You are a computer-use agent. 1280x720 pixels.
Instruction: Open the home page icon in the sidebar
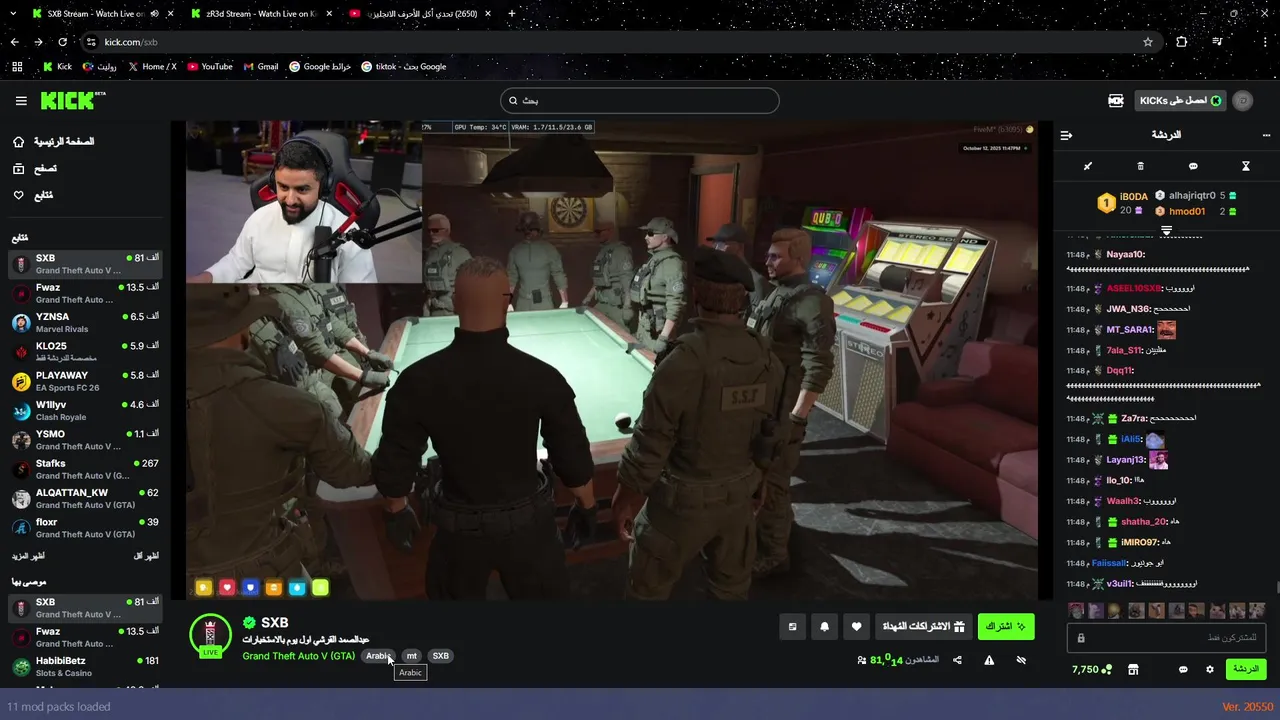pyautogui.click(x=19, y=142)
